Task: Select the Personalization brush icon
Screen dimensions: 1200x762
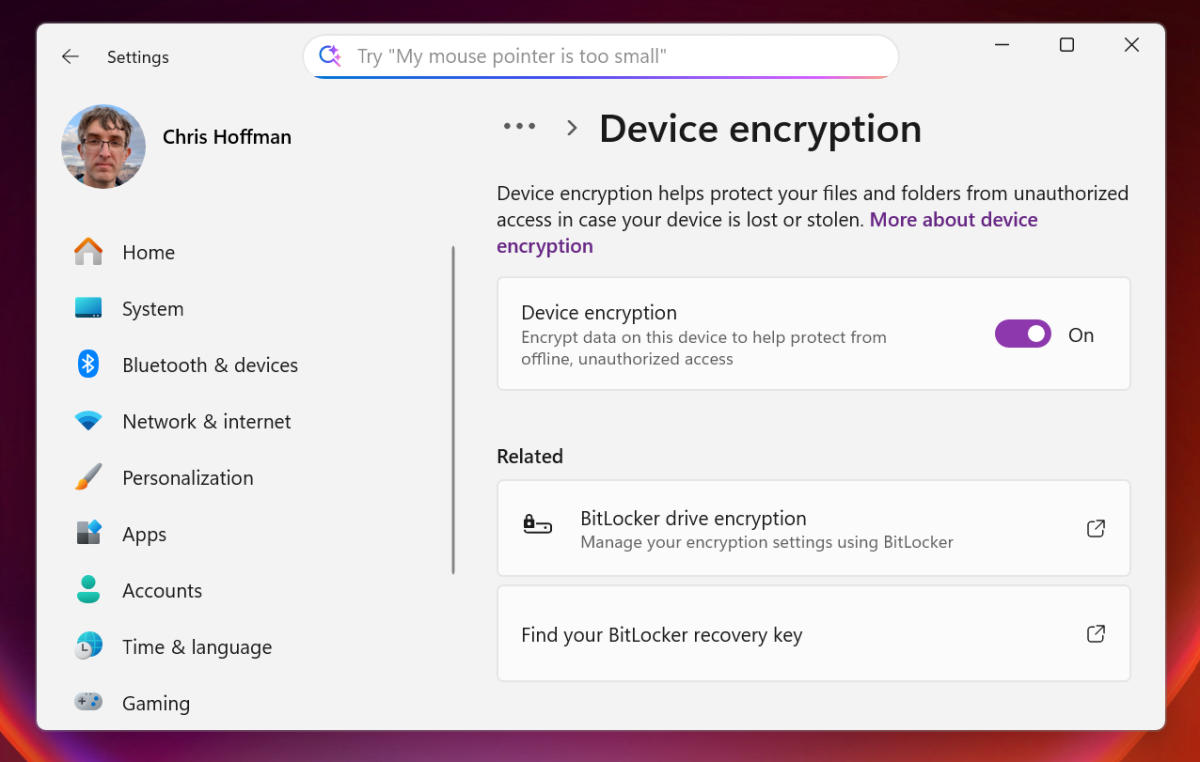Action: 88,477
